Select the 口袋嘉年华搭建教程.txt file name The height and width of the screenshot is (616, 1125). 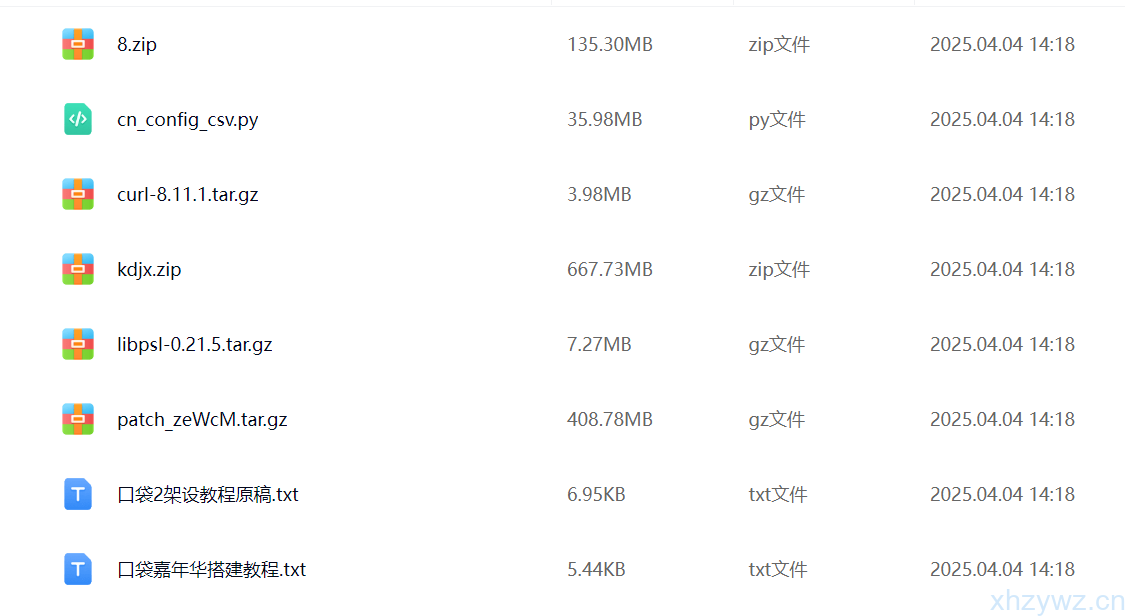(x=212, y=570)
